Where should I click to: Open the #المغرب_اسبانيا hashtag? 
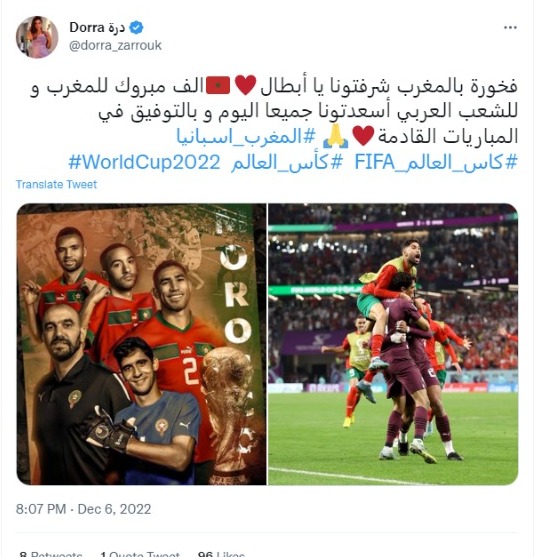(246, 136)
